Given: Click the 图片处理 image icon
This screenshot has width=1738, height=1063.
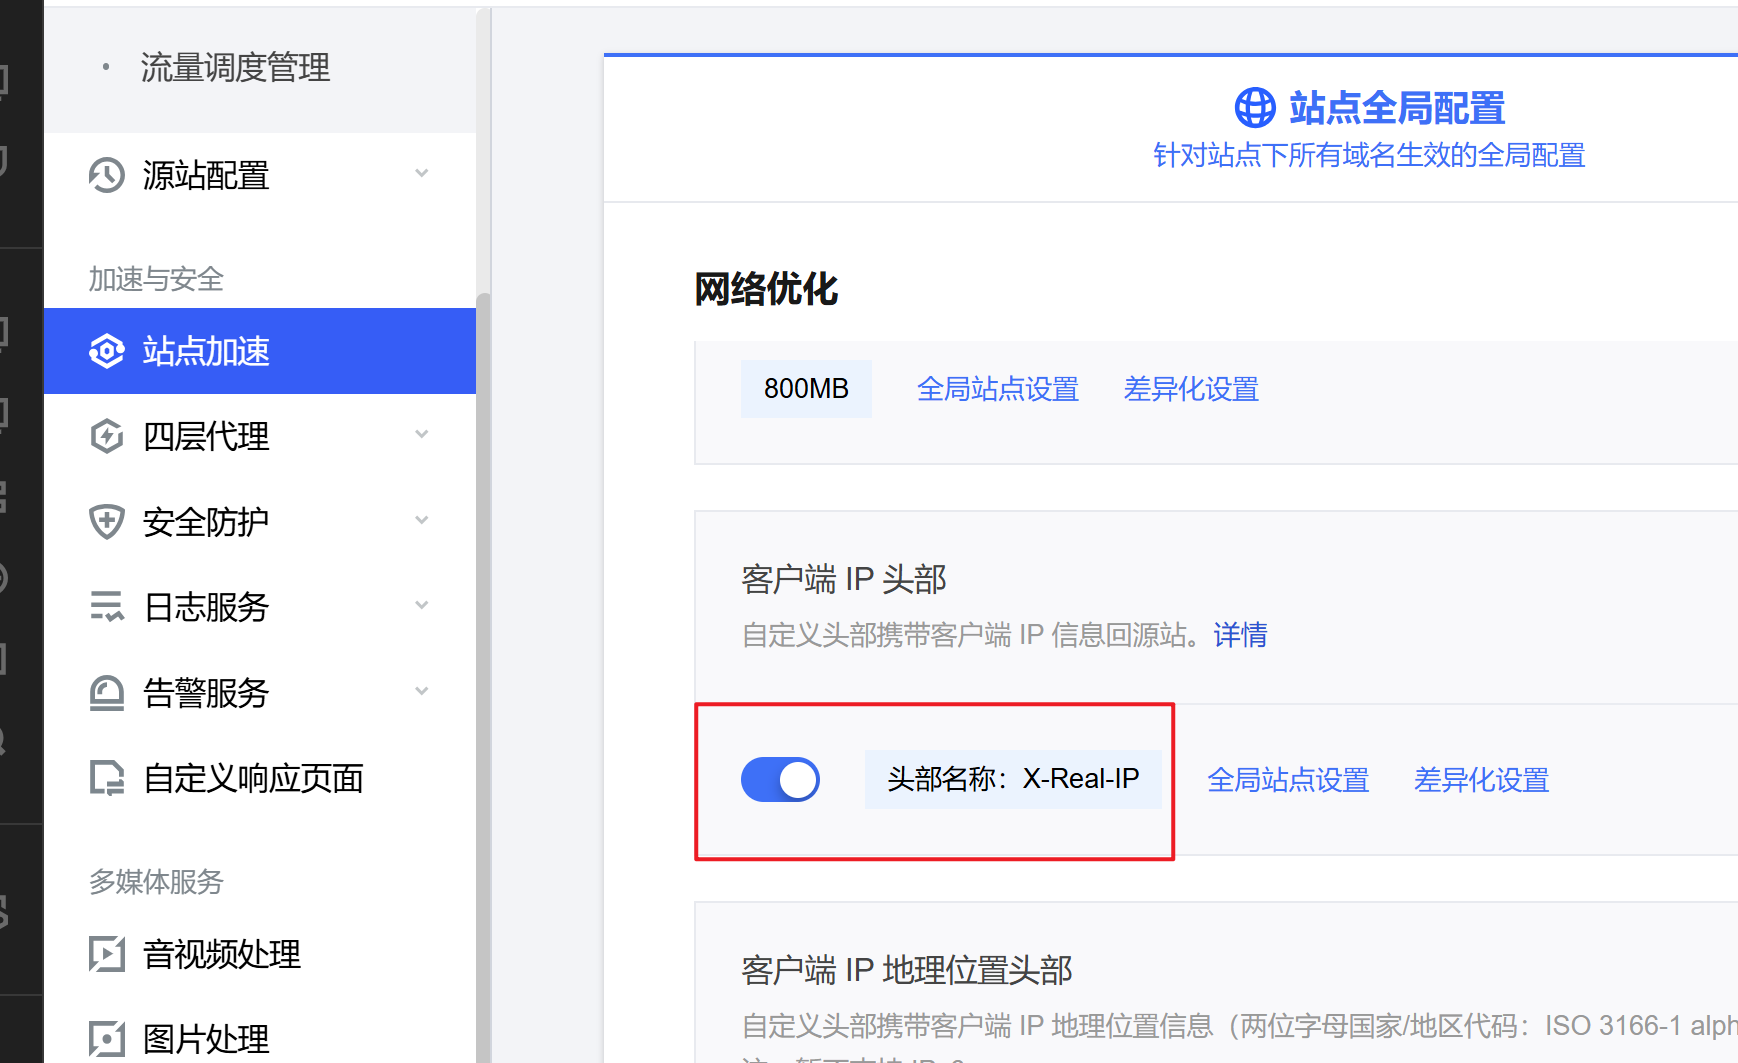Looking at the screenshot, I should coord(107,1038).
